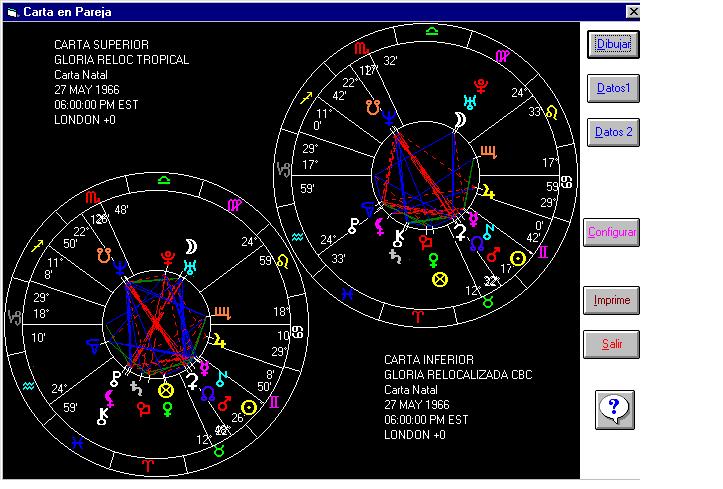Print the chart with Imprime

pyautogui.click(x=612, y=300)
